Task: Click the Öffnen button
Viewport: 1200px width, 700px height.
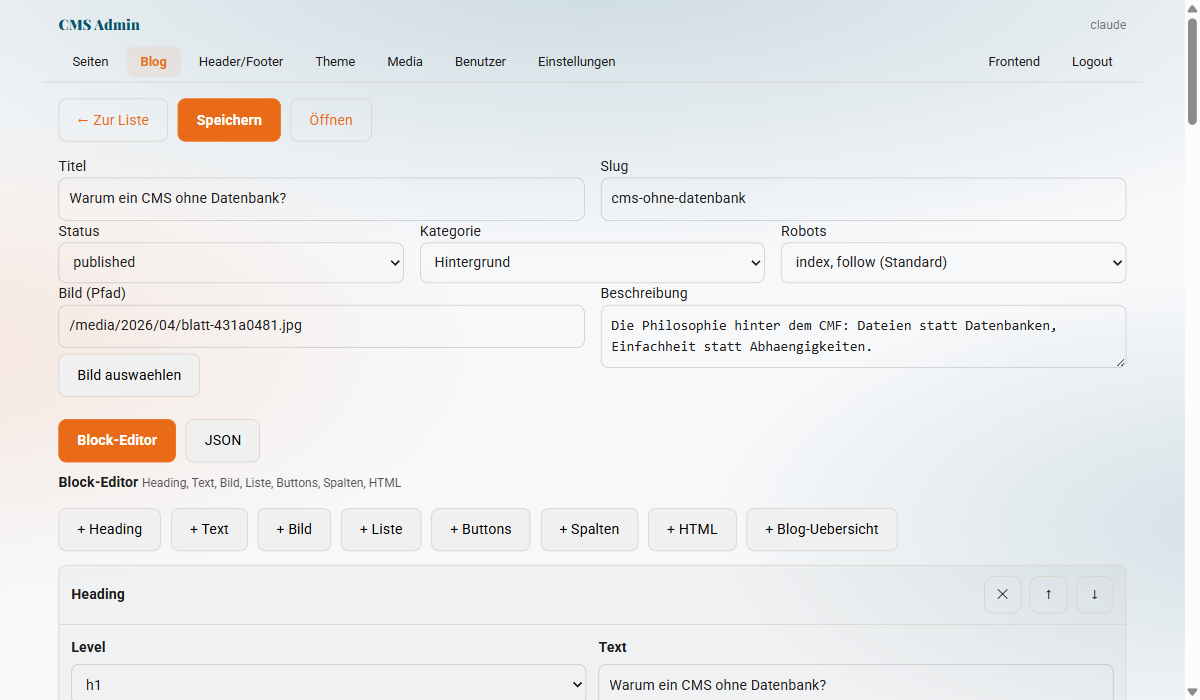Action: pos(330,119)
